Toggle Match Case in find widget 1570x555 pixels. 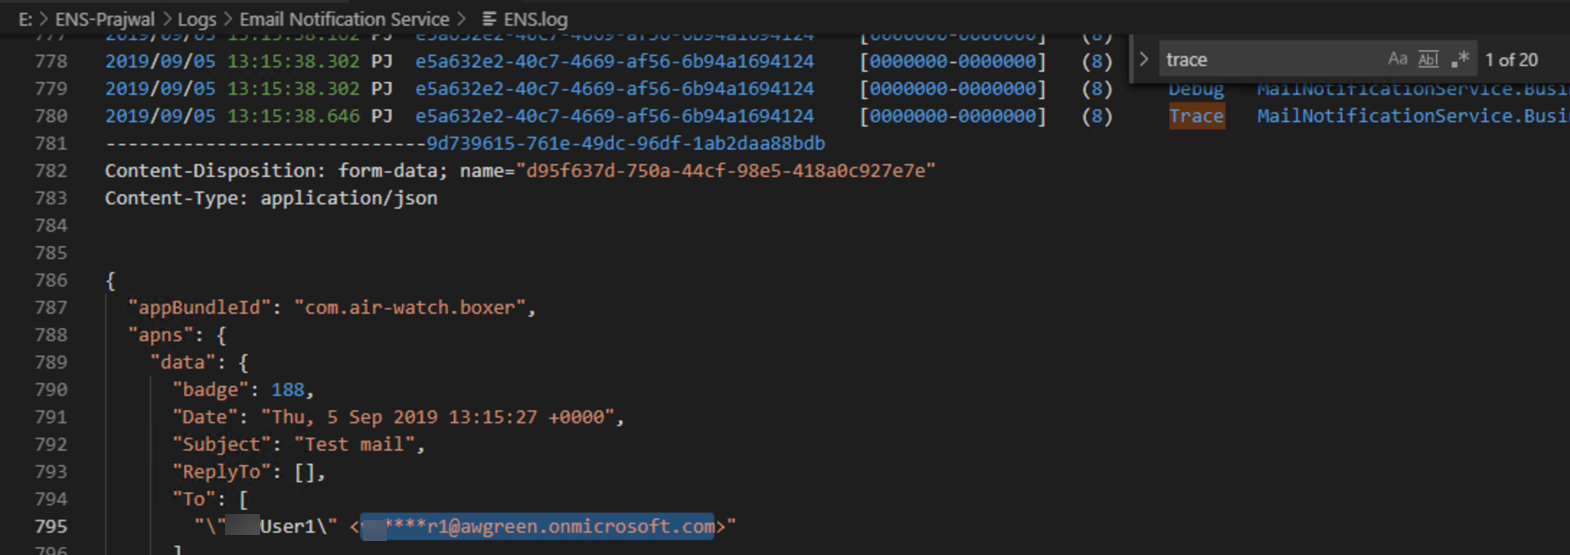click(1397, 59)
